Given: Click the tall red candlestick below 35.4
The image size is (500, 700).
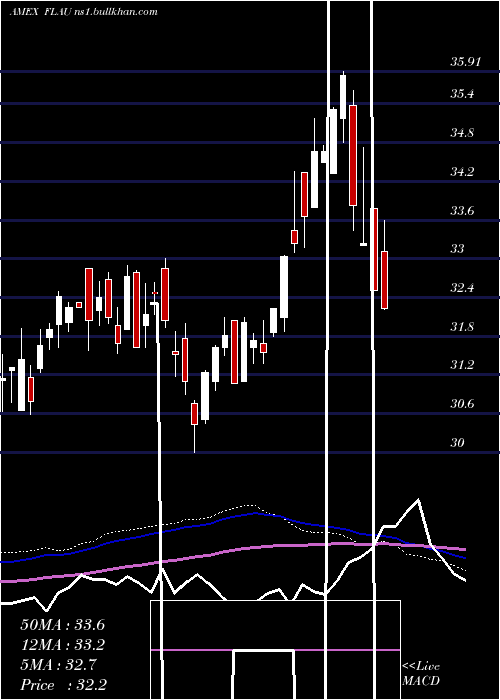Looking at the screenshot, I should (x=353, y=155).
